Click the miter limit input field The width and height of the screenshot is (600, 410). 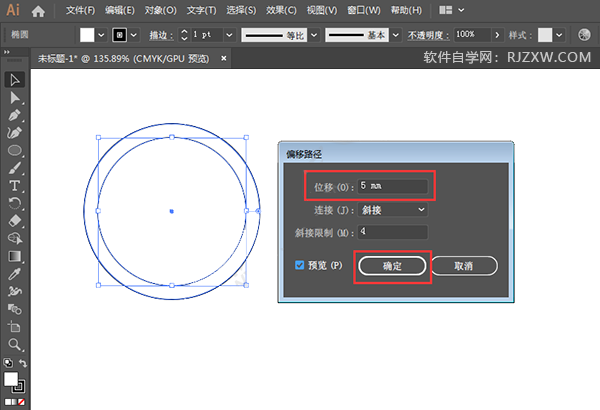click(x=393, y=232)
